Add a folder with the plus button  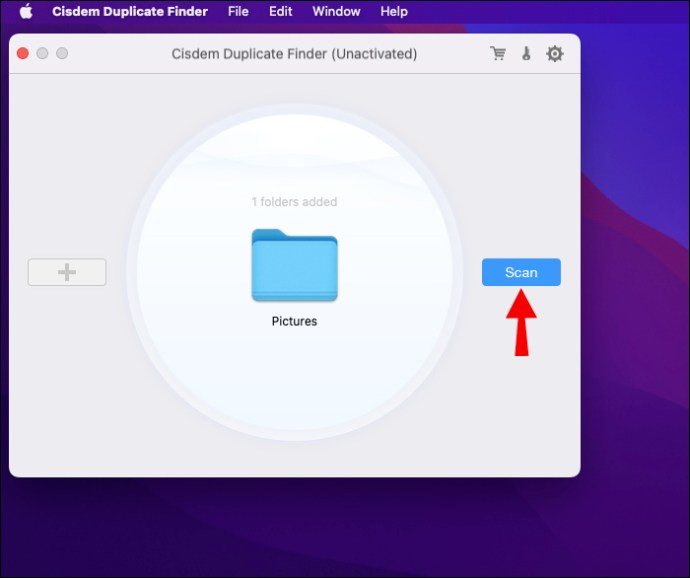(x=67, y=272)
